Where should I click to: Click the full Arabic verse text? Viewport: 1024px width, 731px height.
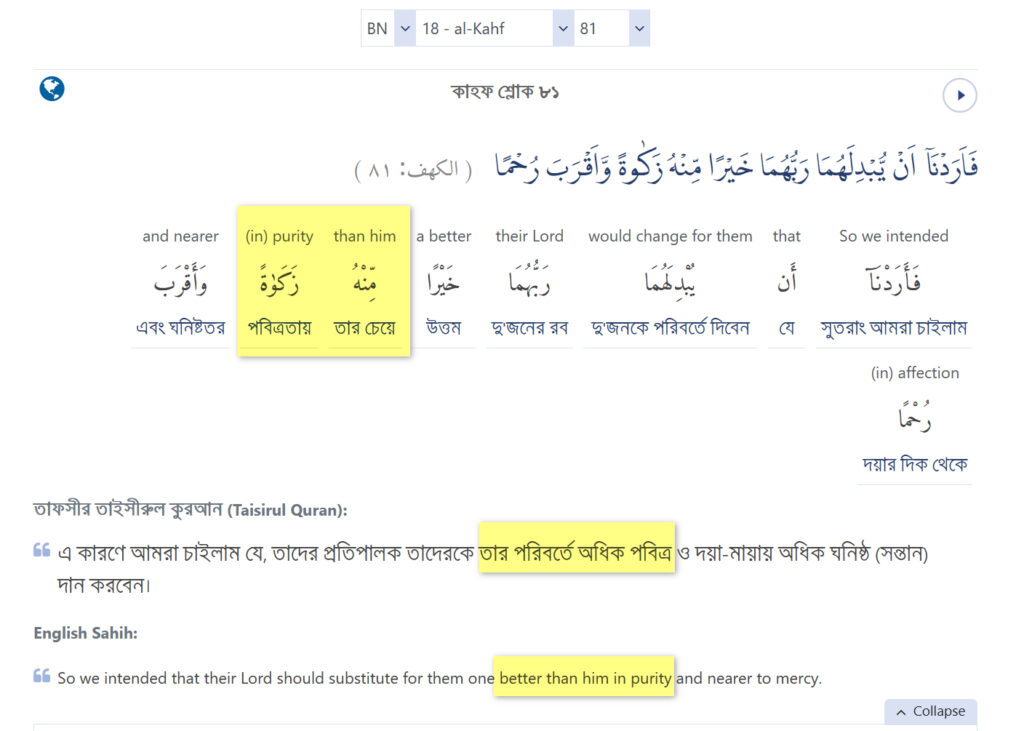(x=736, y=165)
